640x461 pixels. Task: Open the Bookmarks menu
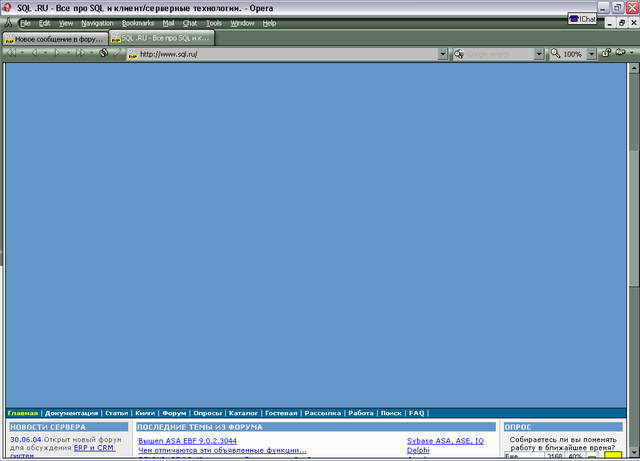tap(138, 23)
